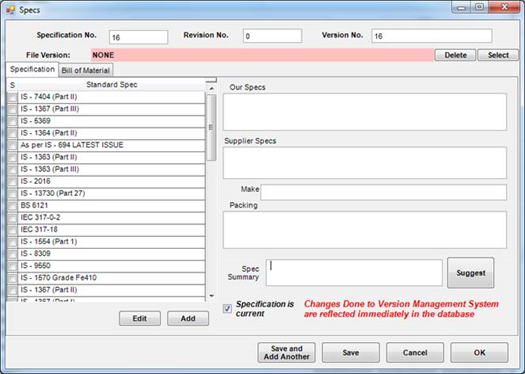Select checkbox for IS - 1364 (Part II)
Viewport: 525px width, 374px height.
pos(12,134)
